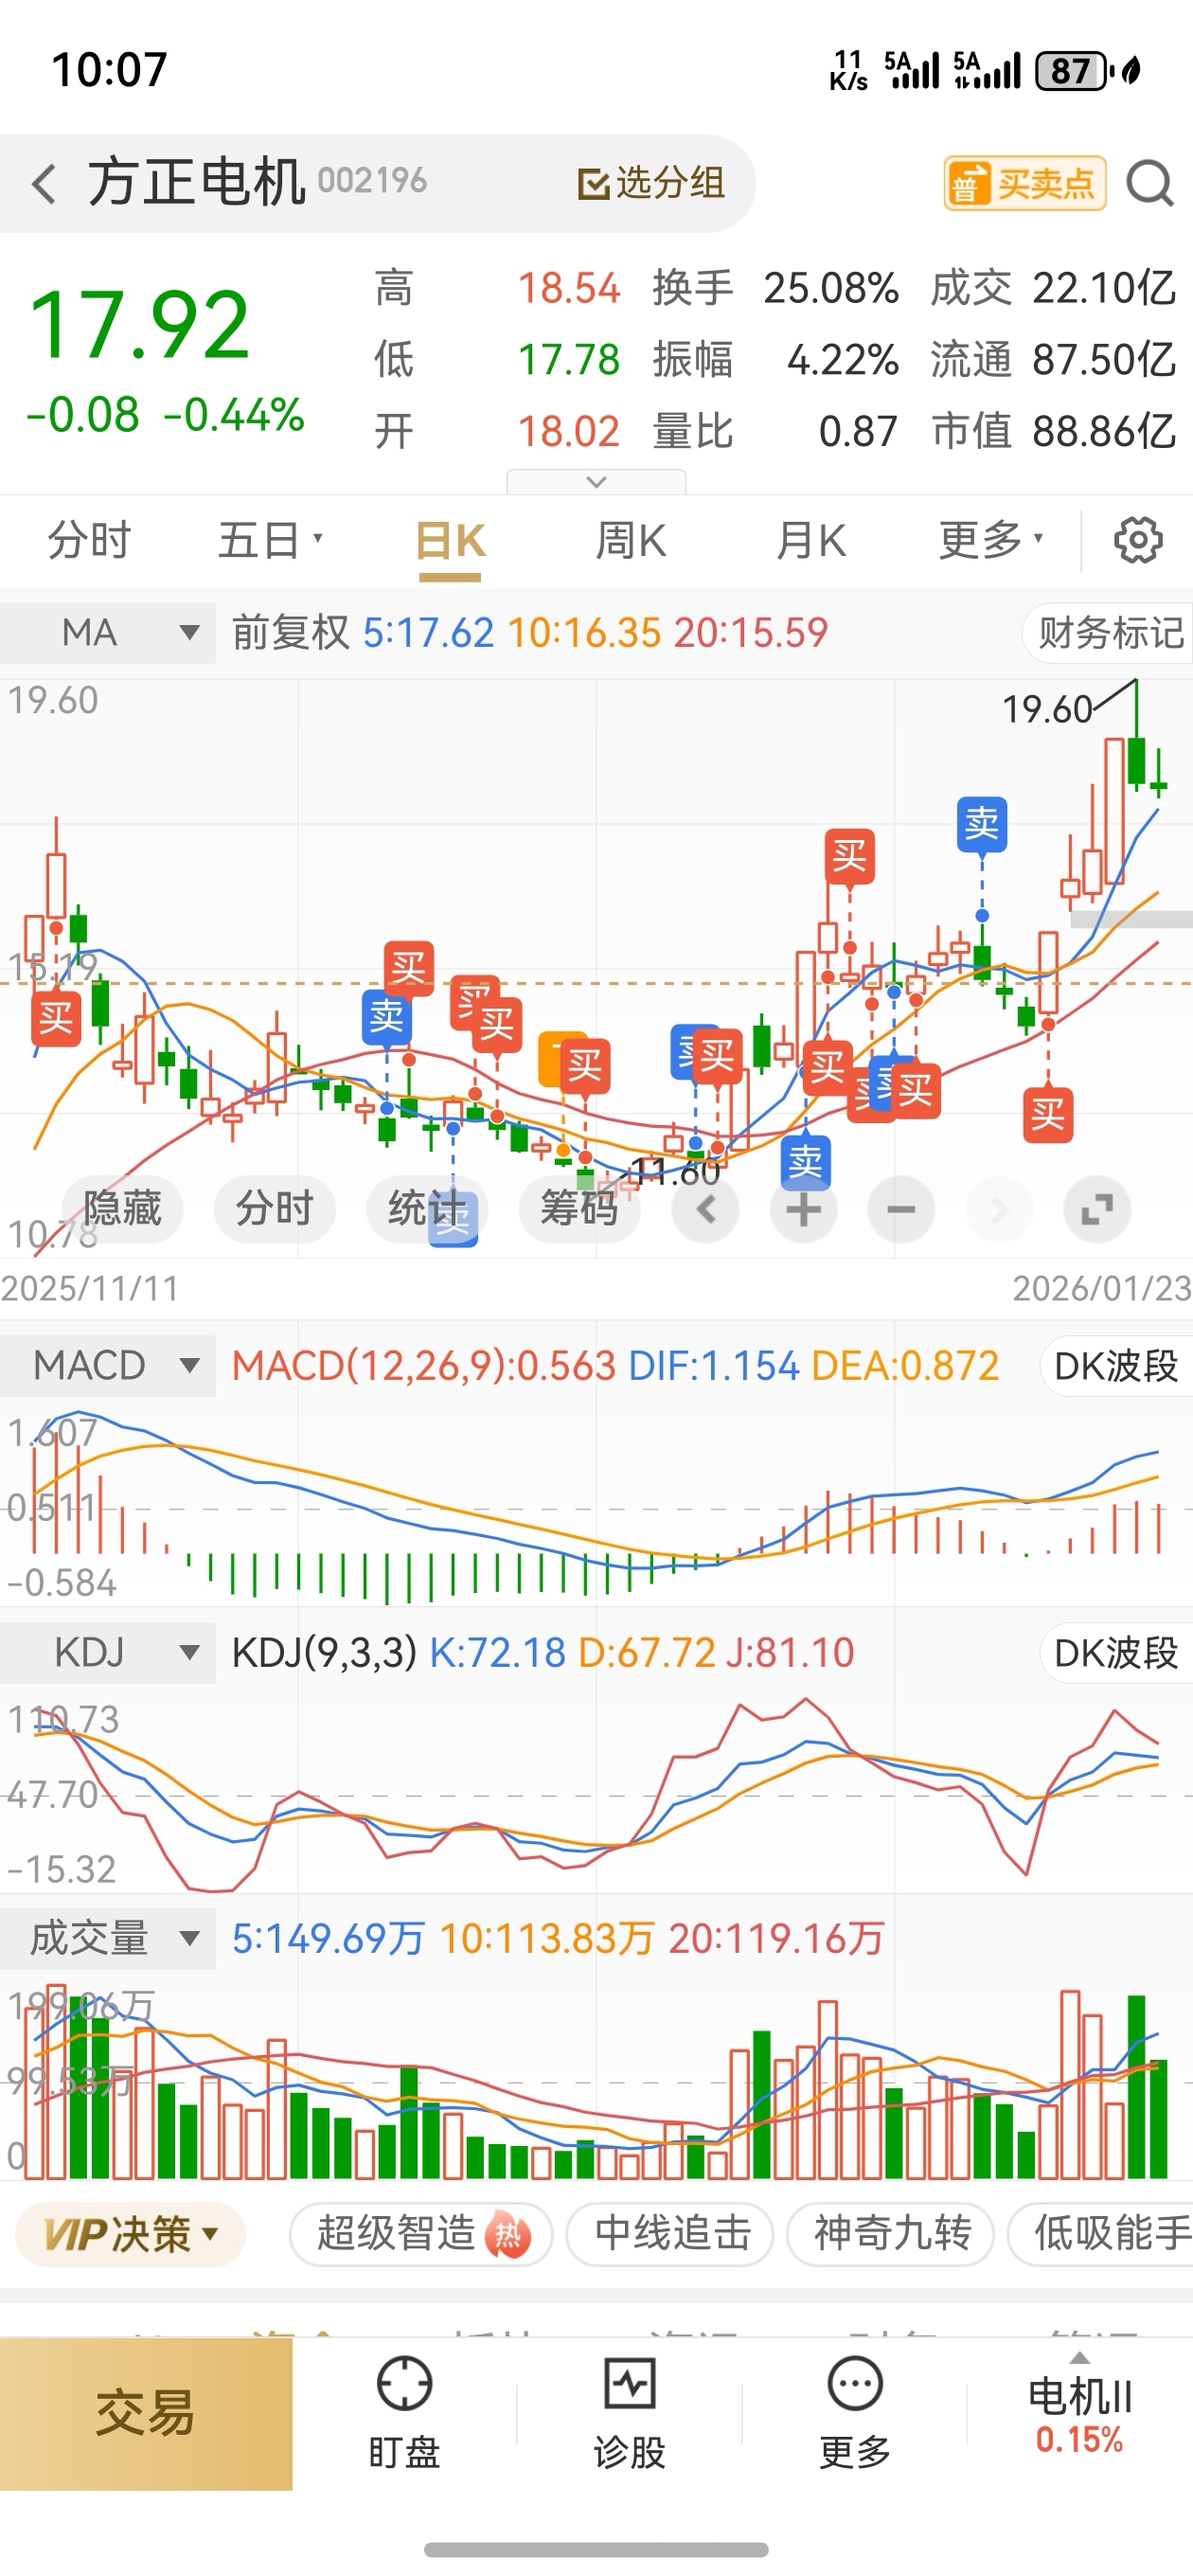
Task: Open the search magnifier icon
Action: (x=1149, y=184)
